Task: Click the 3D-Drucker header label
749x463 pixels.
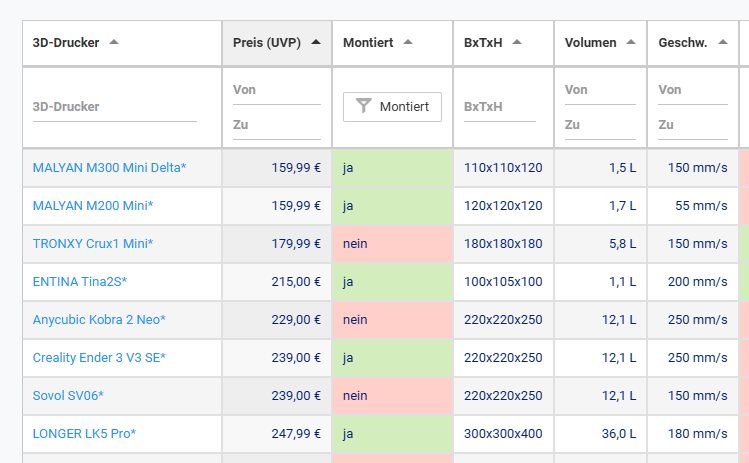Action: pyautogui.click(x=66, y=43)
